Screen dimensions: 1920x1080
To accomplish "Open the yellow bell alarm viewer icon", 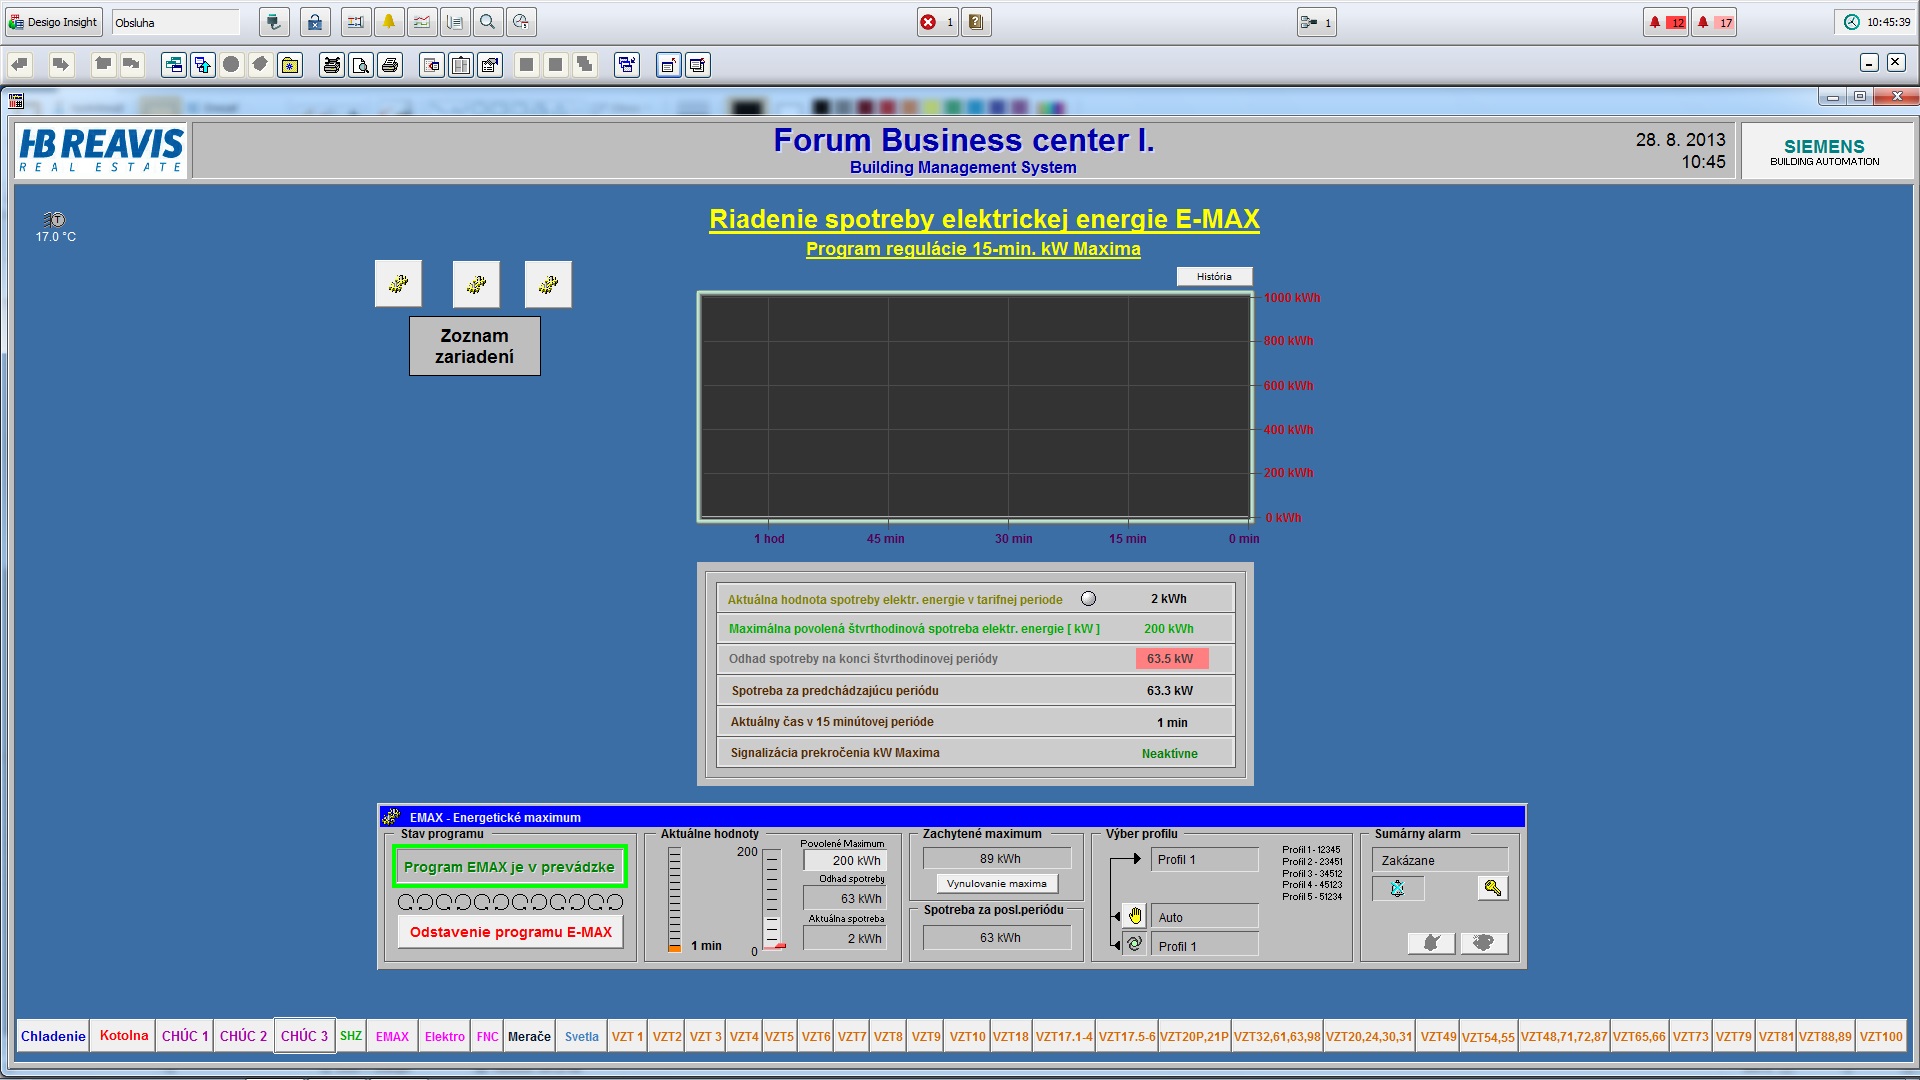I will [389, 22].
